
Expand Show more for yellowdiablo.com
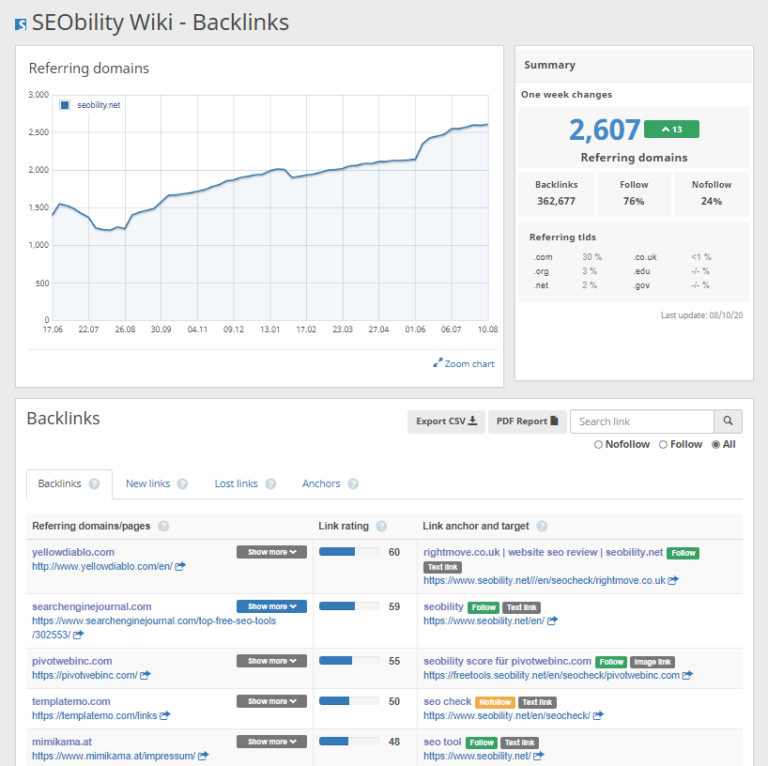coord(271,552)
